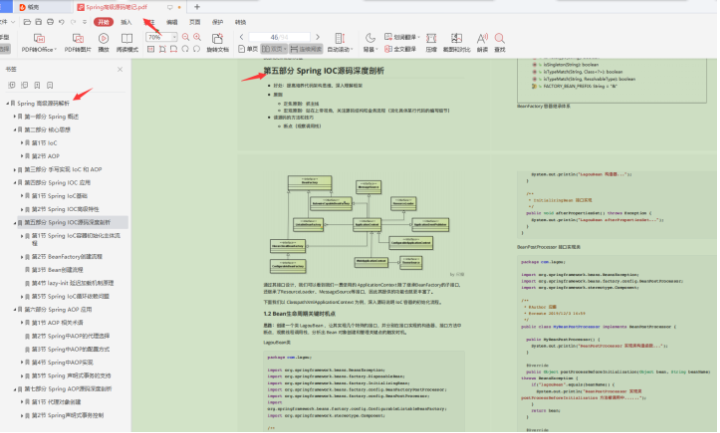Expand 第三部分 手写实现 IoC 和 AOP bookmark
The image size is (720, 433).
[15, 169]
